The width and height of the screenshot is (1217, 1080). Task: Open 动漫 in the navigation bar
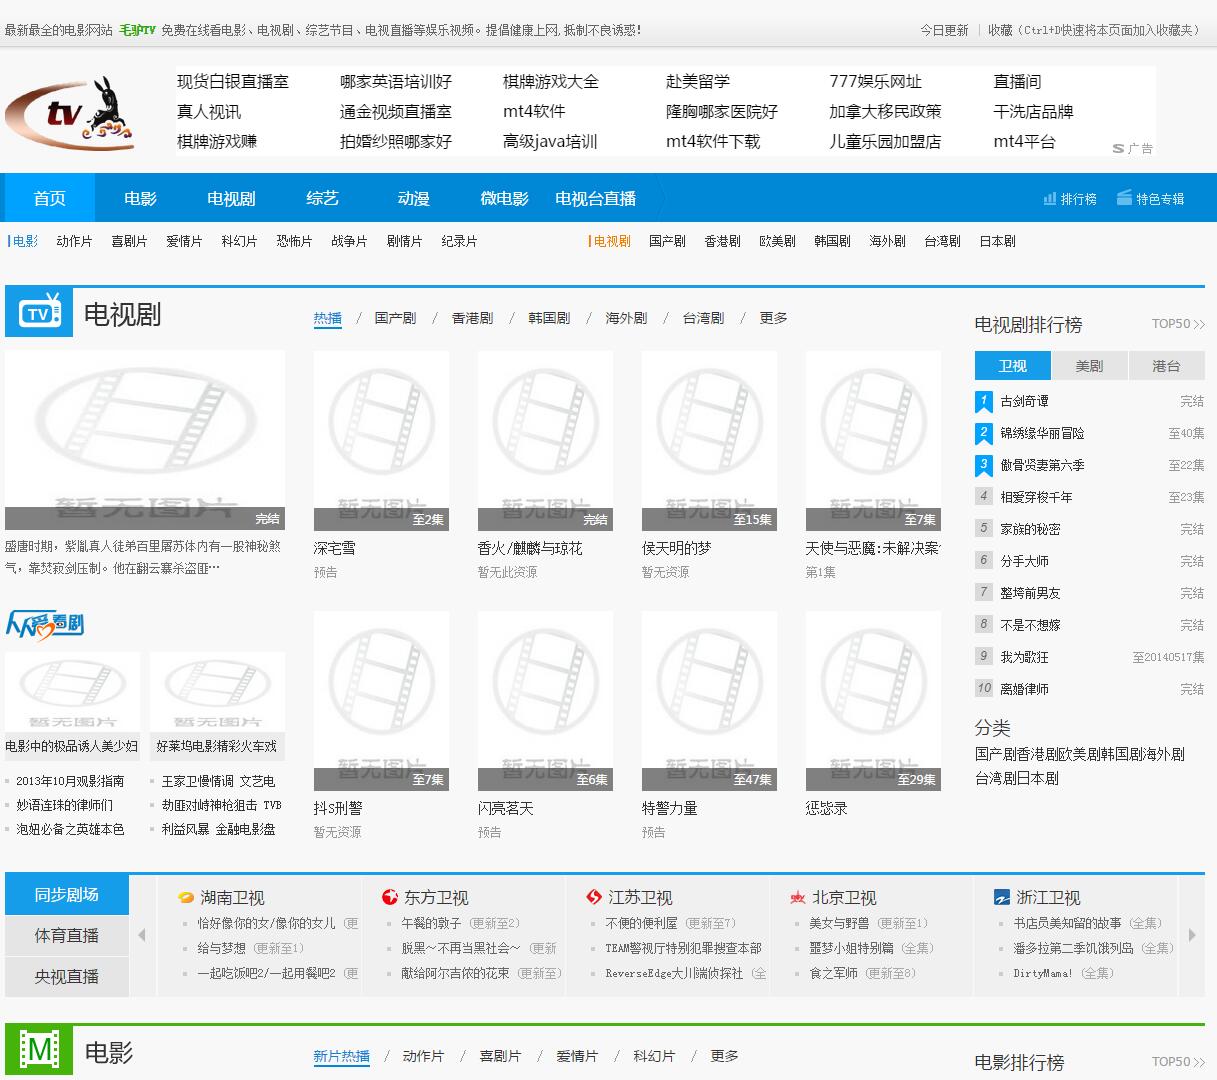point(414,198)
